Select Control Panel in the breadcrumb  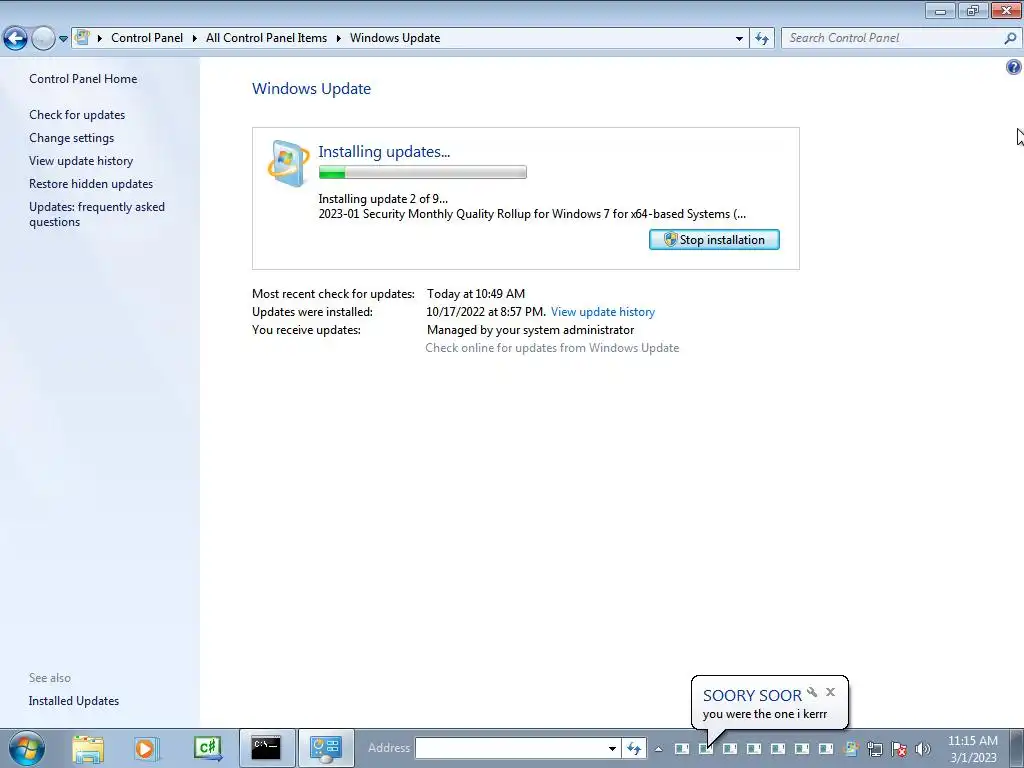click(x=147, y=38)
